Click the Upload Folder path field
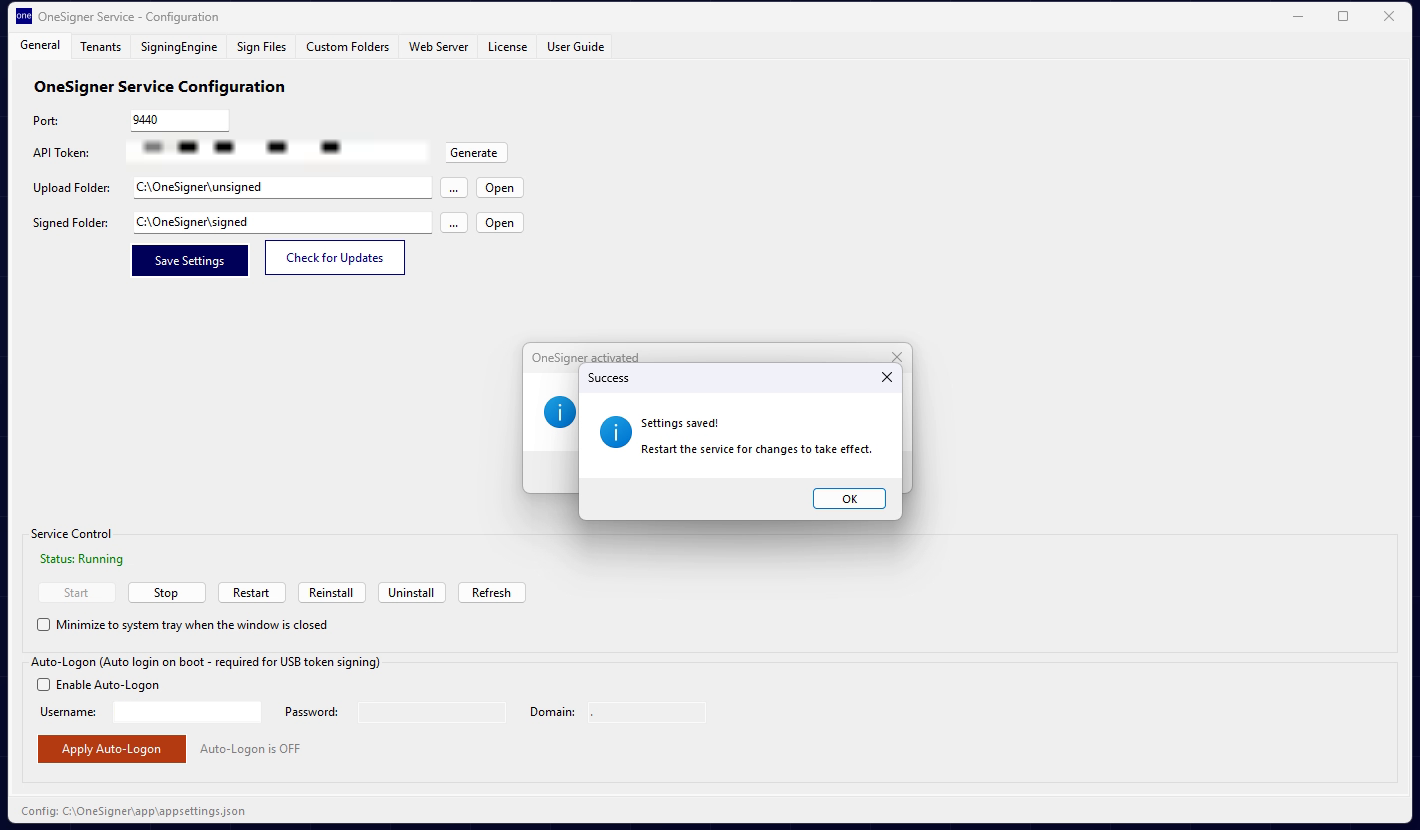 282,187
